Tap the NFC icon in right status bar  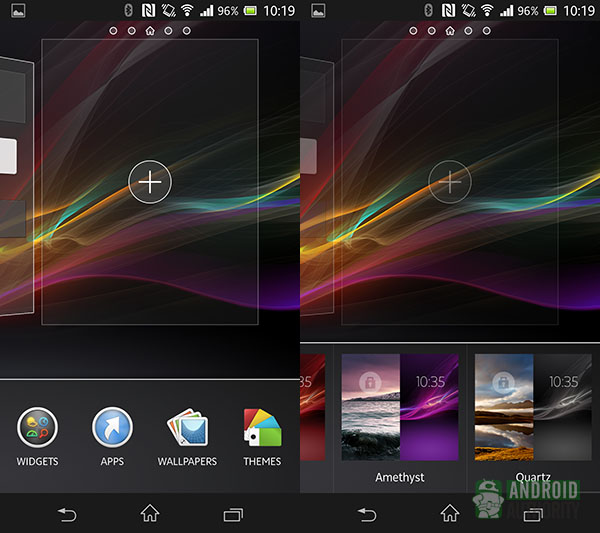(448, 10)
